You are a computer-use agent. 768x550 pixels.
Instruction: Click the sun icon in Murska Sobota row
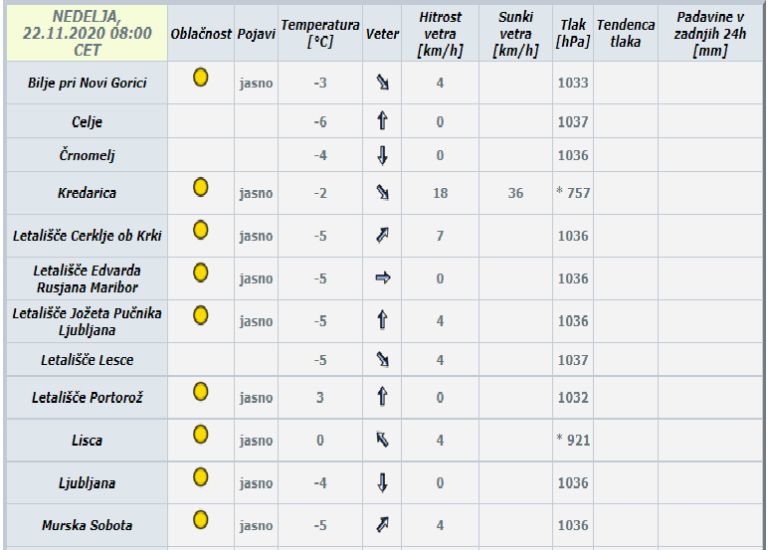point(200,519)
